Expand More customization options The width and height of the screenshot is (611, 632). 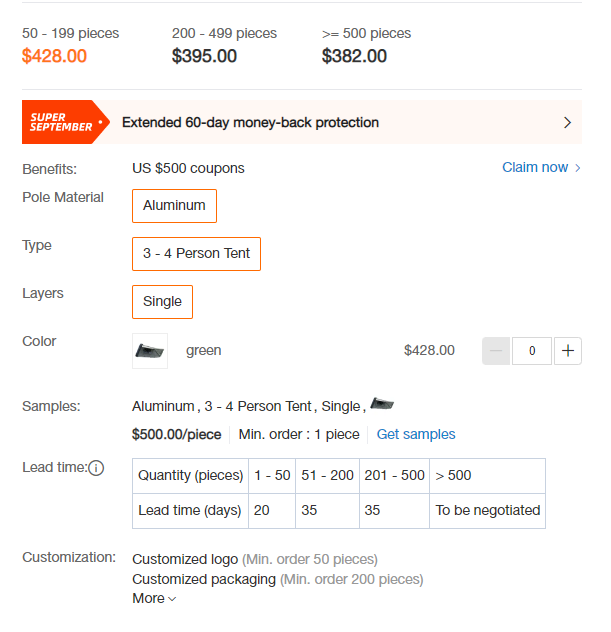[x=154, y=598]
